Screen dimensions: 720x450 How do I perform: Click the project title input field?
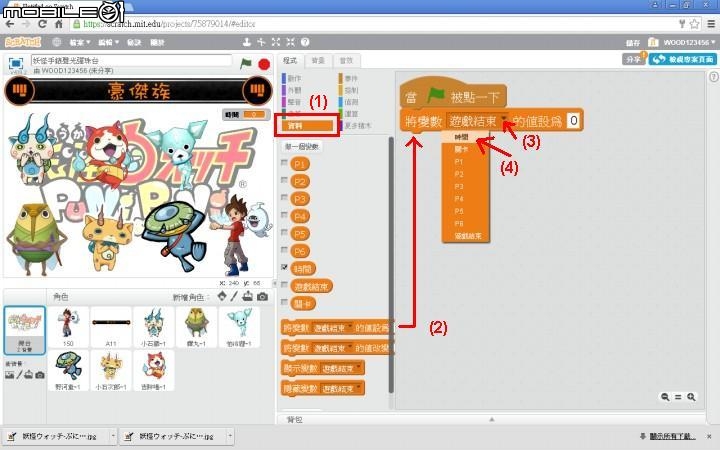[x=131, y=60]
